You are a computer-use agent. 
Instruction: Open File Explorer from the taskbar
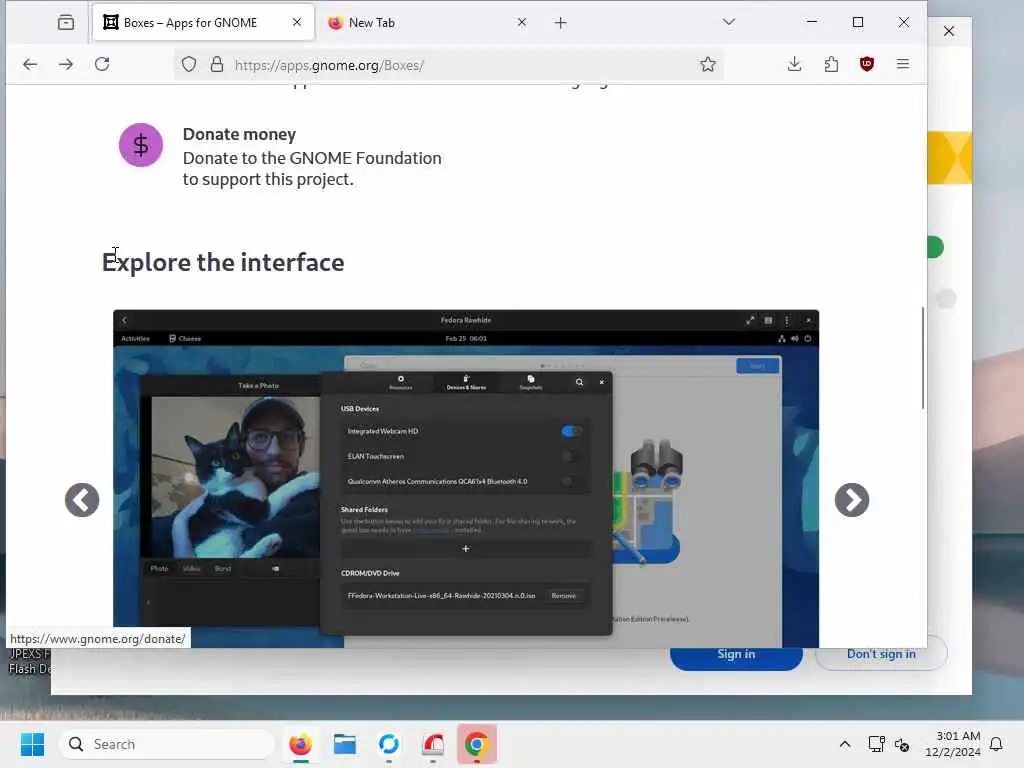pos(345,744)
